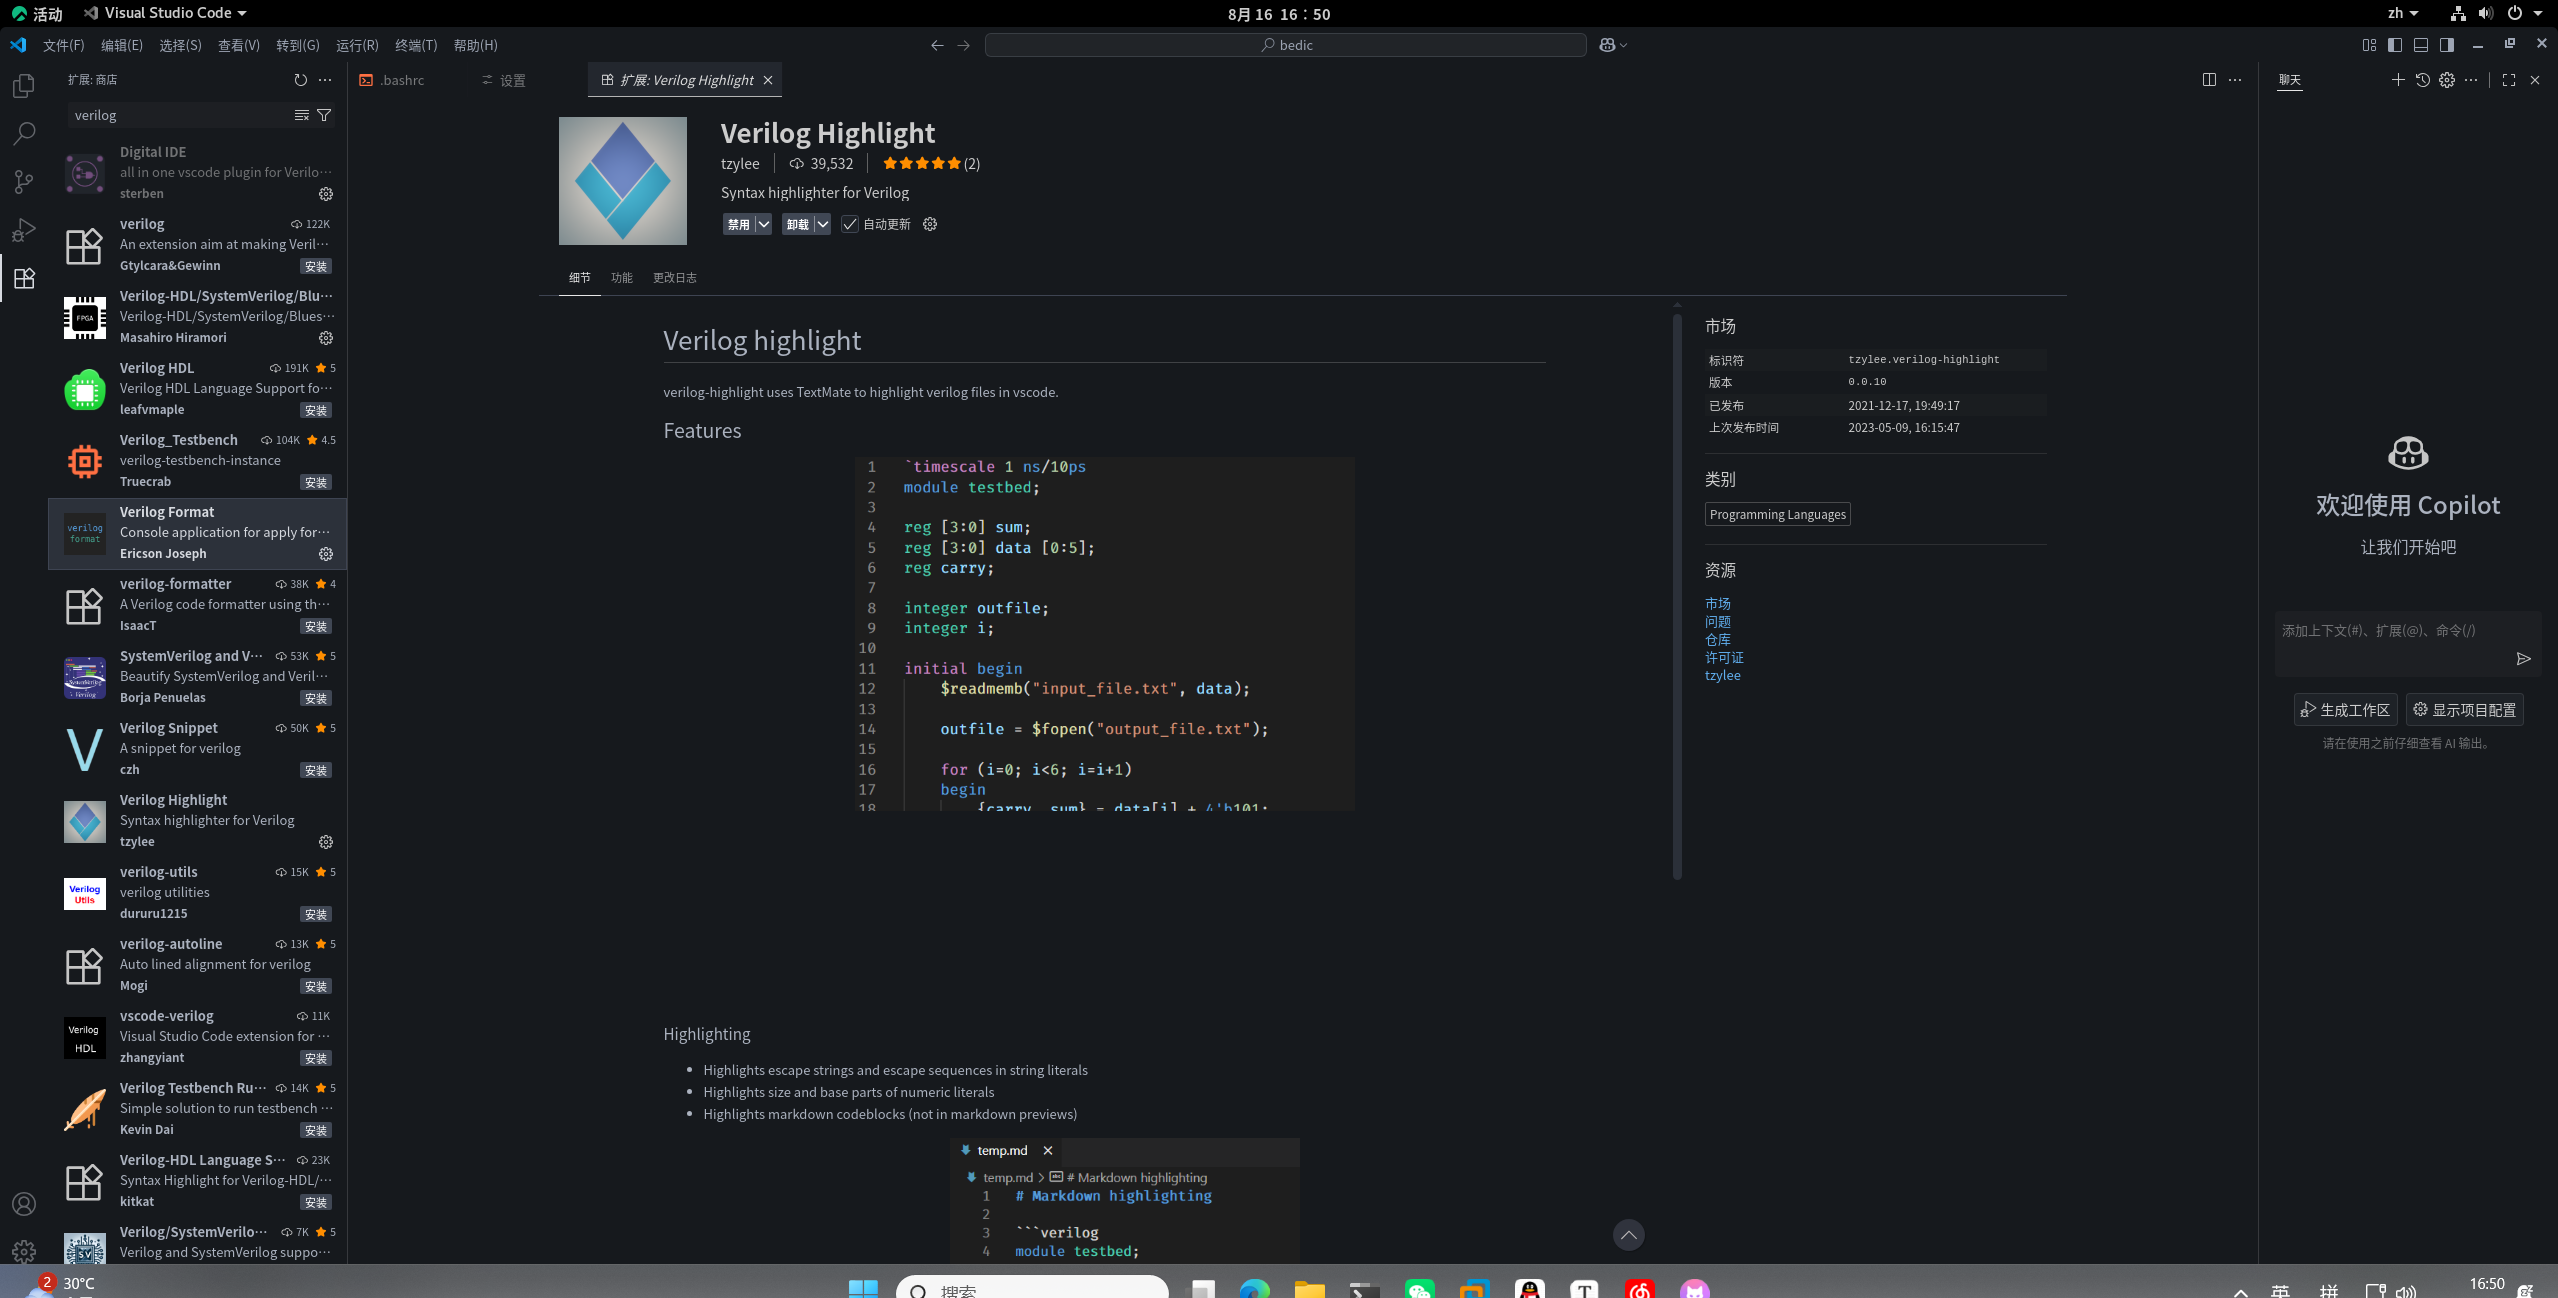Open the 仓库 link under resources
This screenshot has width=2558, height=1298.
click(1717, 639)
